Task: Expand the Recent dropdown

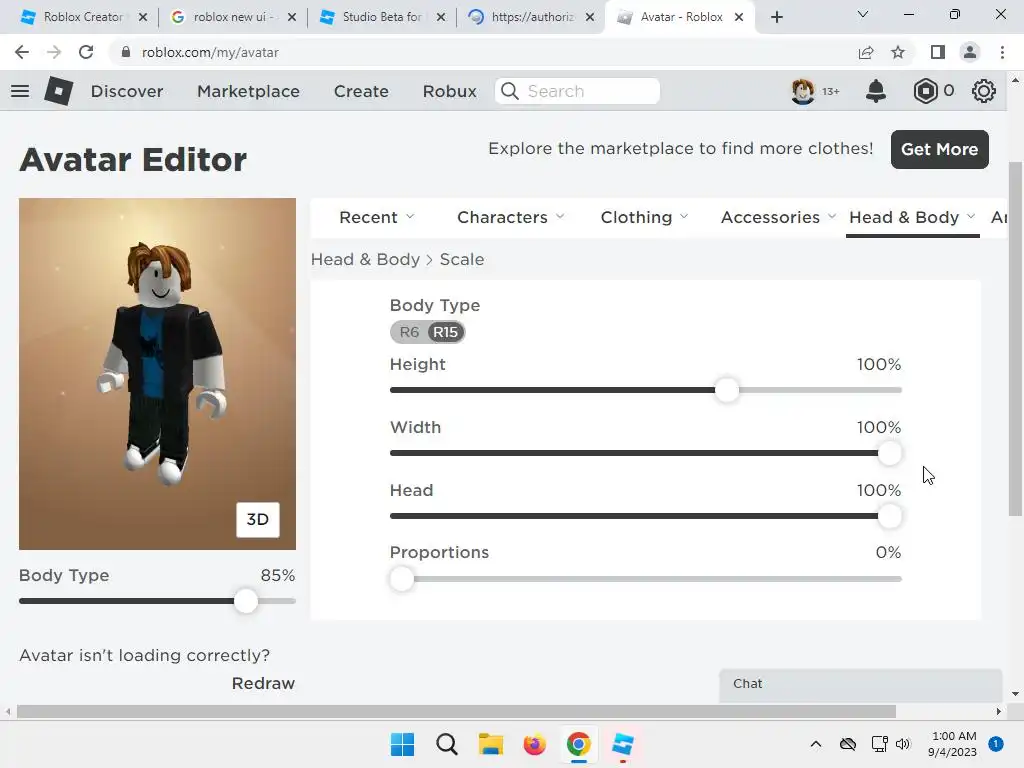Action: point(376,217)
